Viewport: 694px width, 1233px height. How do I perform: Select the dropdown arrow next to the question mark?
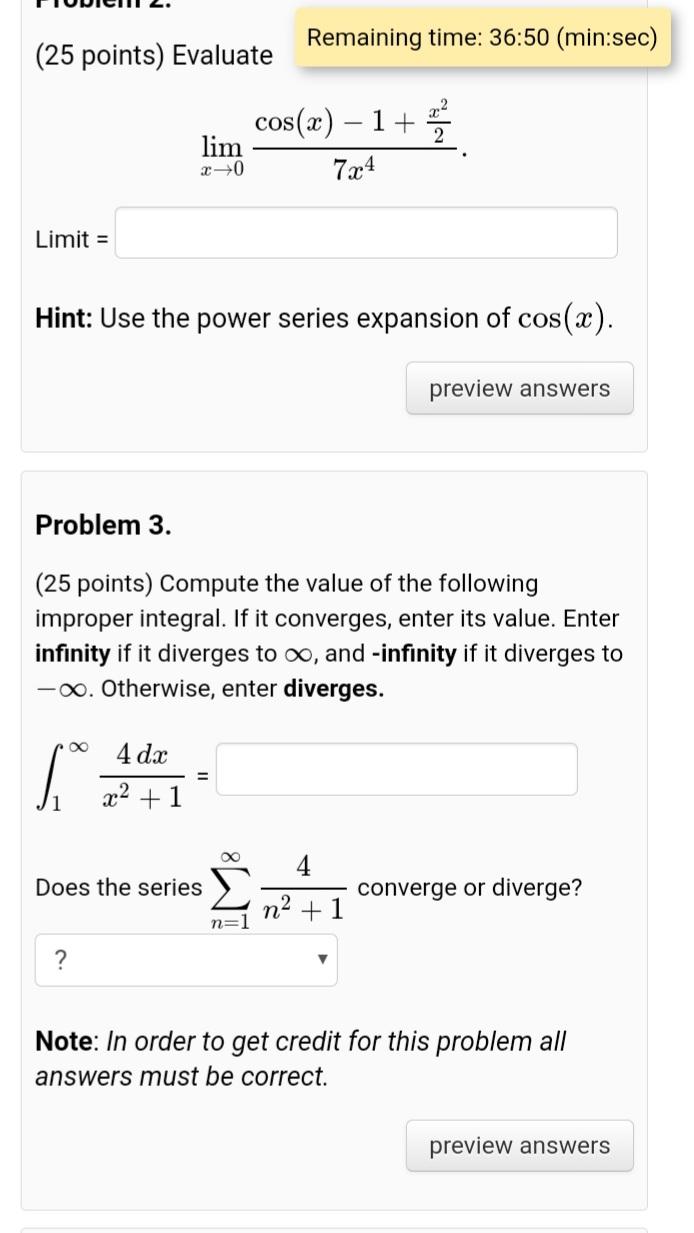point(323,960)
